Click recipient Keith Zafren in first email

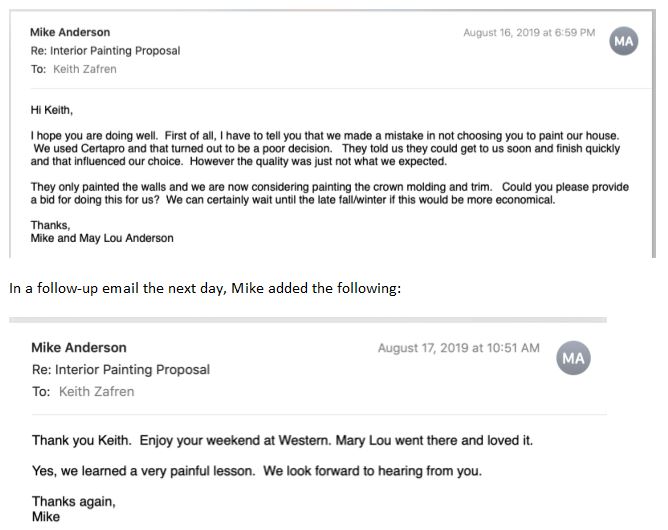(x=84, y=69)
